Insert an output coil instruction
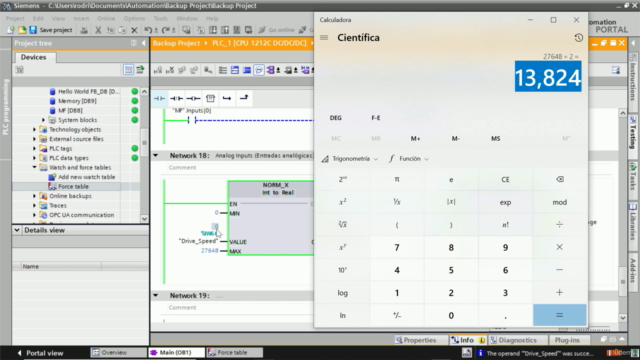The height and width of the screenshot is (360, 640). 193,98
